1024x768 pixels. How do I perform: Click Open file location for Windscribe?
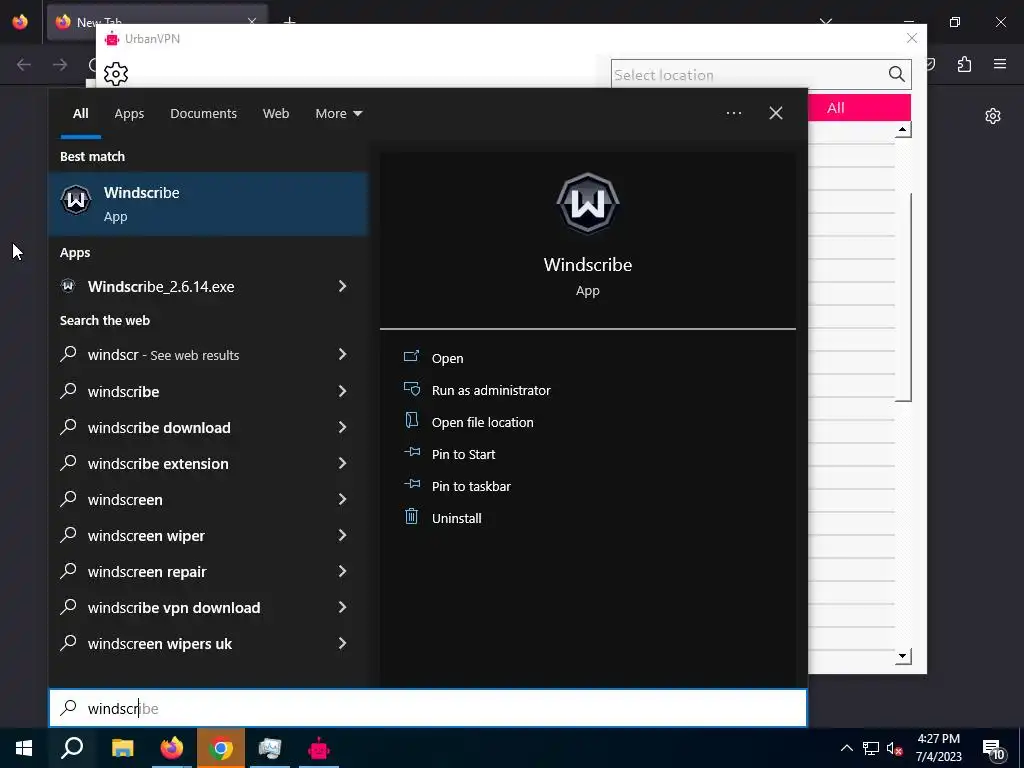[x=483, y=423]
